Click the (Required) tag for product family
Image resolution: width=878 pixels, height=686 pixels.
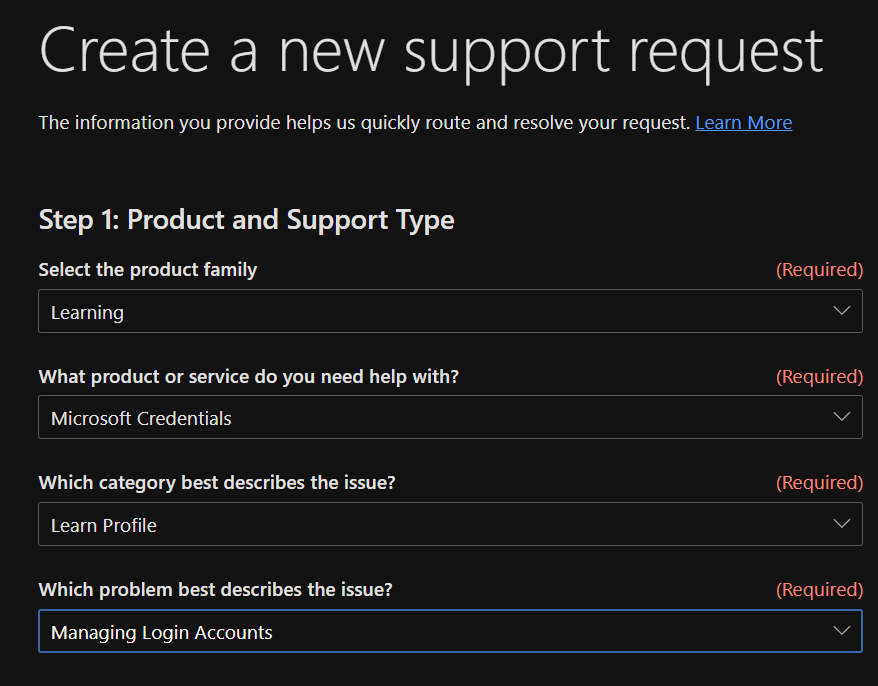coord(820,270)
